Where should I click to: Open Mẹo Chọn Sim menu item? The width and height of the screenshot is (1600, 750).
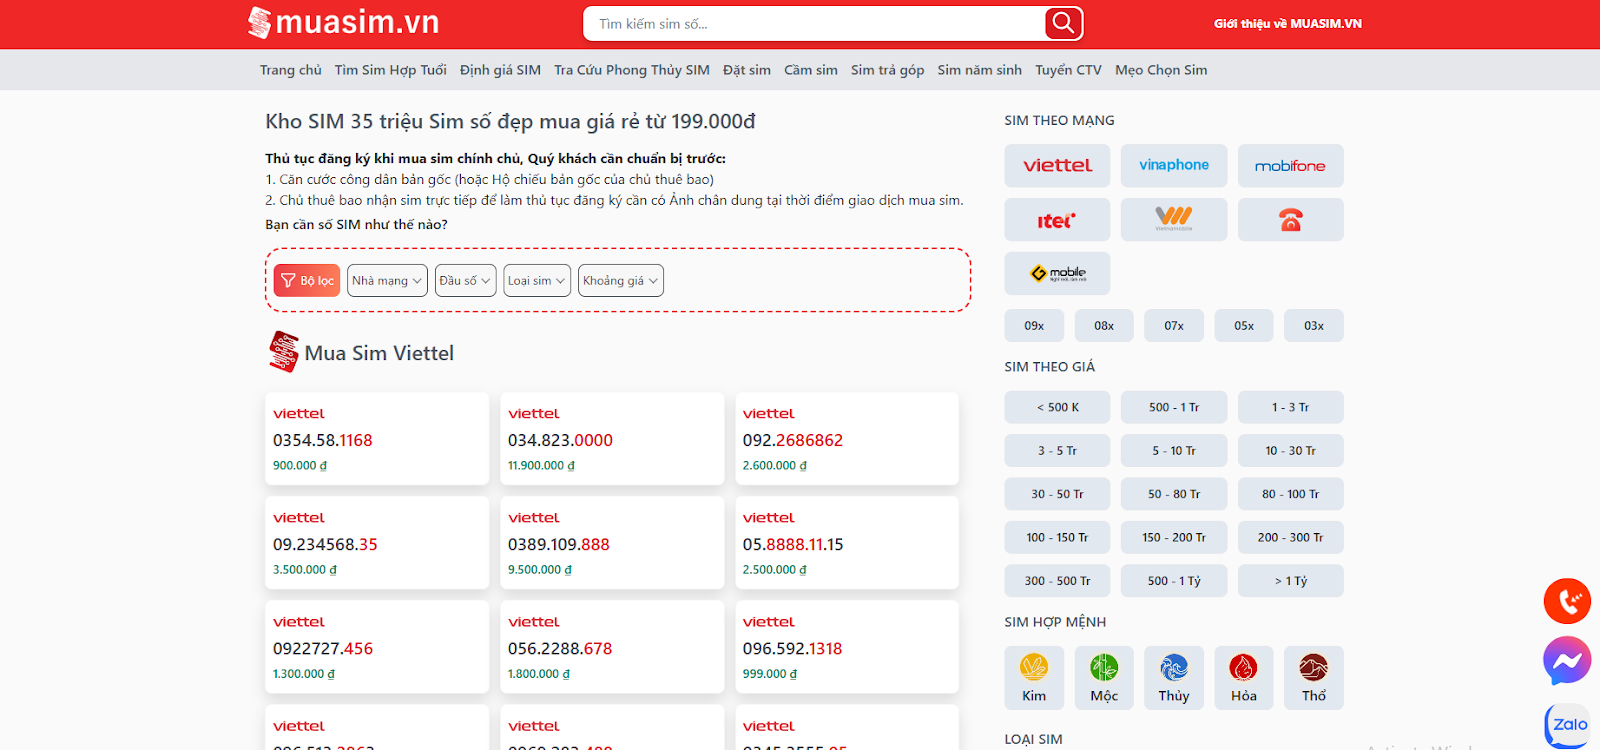point(1161,70)
